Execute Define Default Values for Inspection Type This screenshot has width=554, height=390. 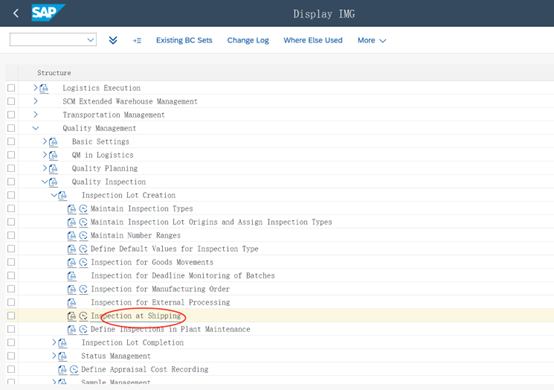pos(83,249)
